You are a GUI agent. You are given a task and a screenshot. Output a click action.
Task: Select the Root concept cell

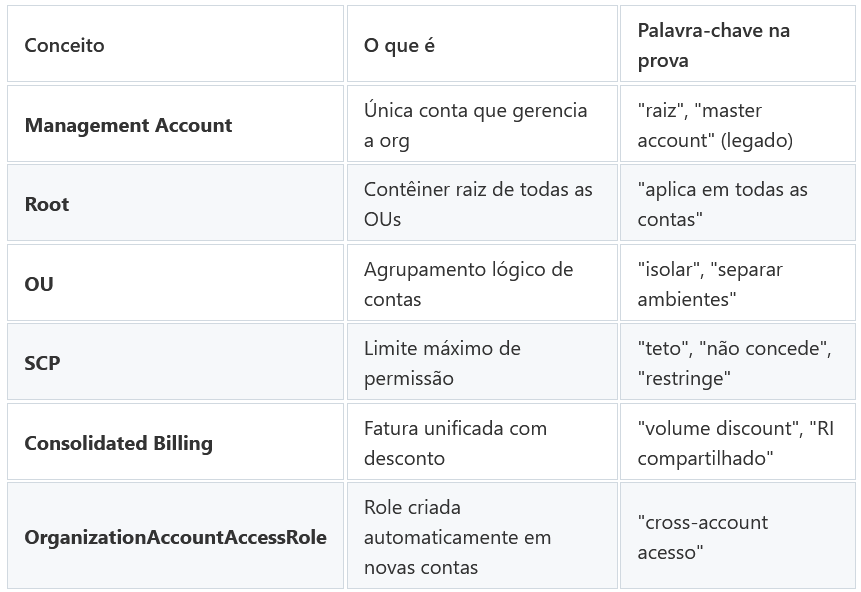coord(175,203)
